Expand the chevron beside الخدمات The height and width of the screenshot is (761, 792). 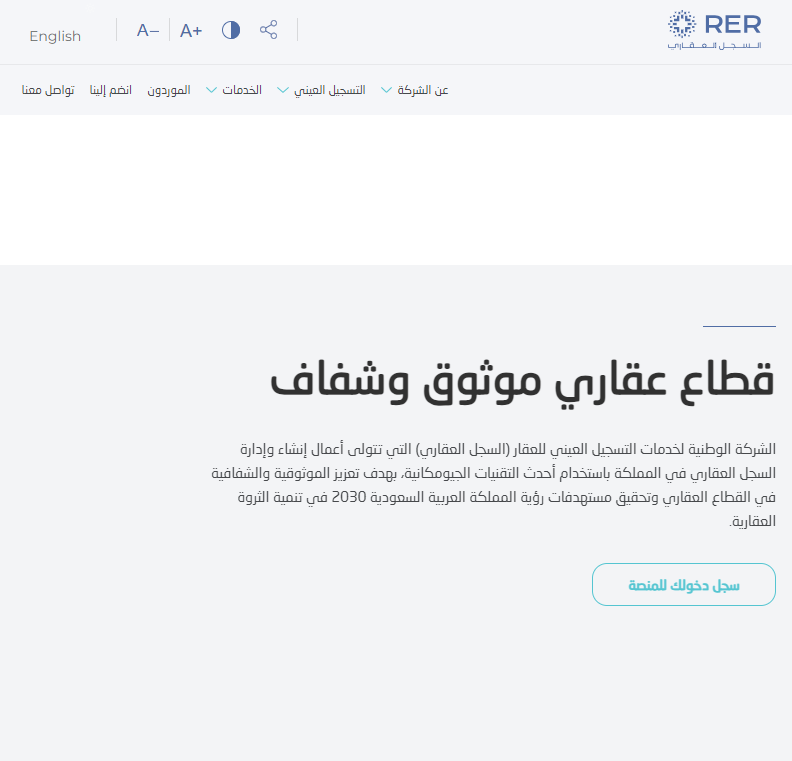(212, 90)
